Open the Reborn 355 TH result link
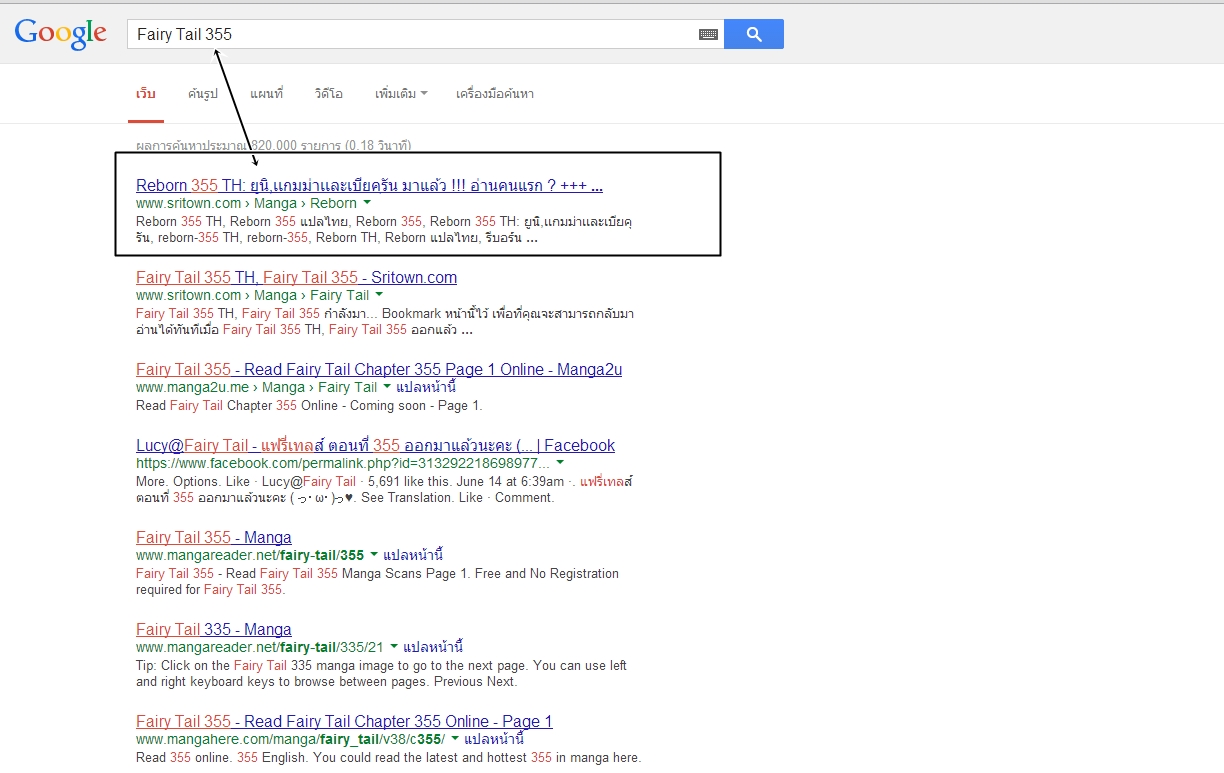 (369, 185)
